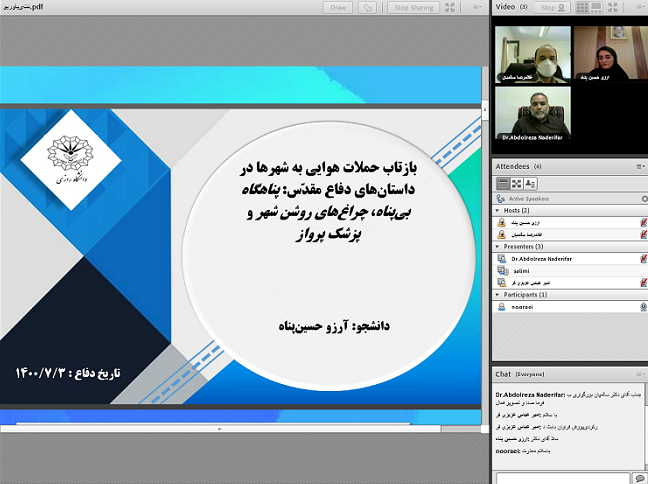648x484 pixels.
Task: Open the Breakout Room view icon
Action: tap(516, 183)
